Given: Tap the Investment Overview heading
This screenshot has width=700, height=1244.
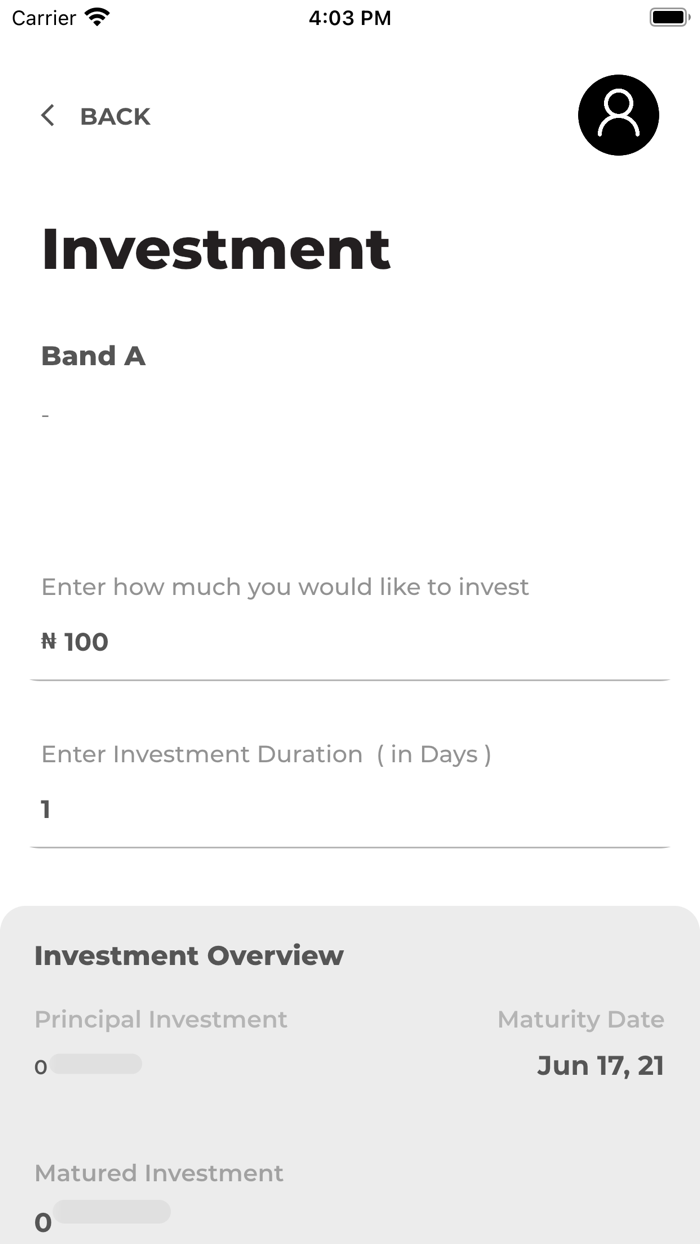Looking at the screenshot, I should click(189, 956).
